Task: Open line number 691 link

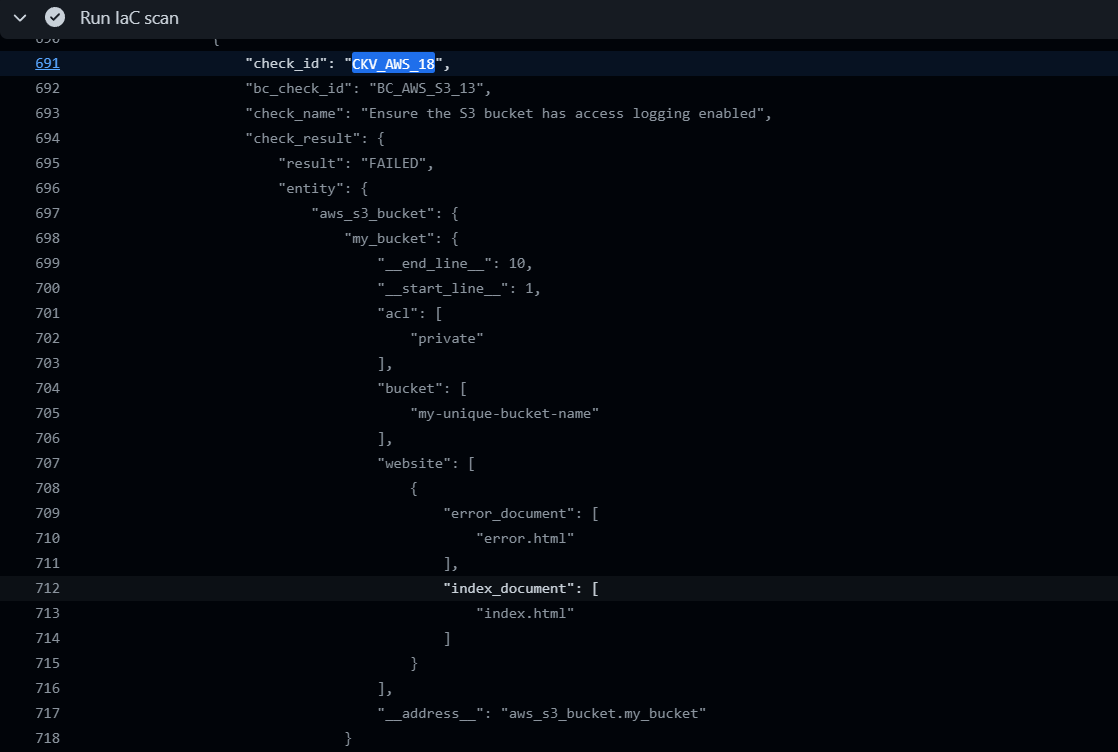Action: tap(47, 63)
